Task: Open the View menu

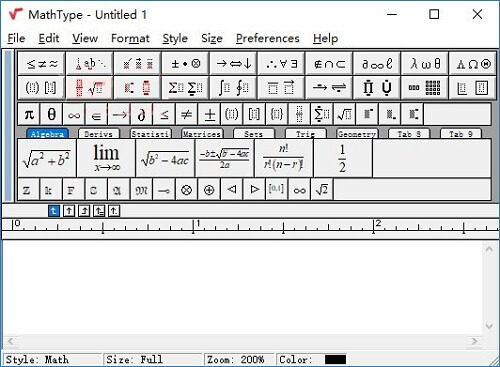Action: (85, 38)
